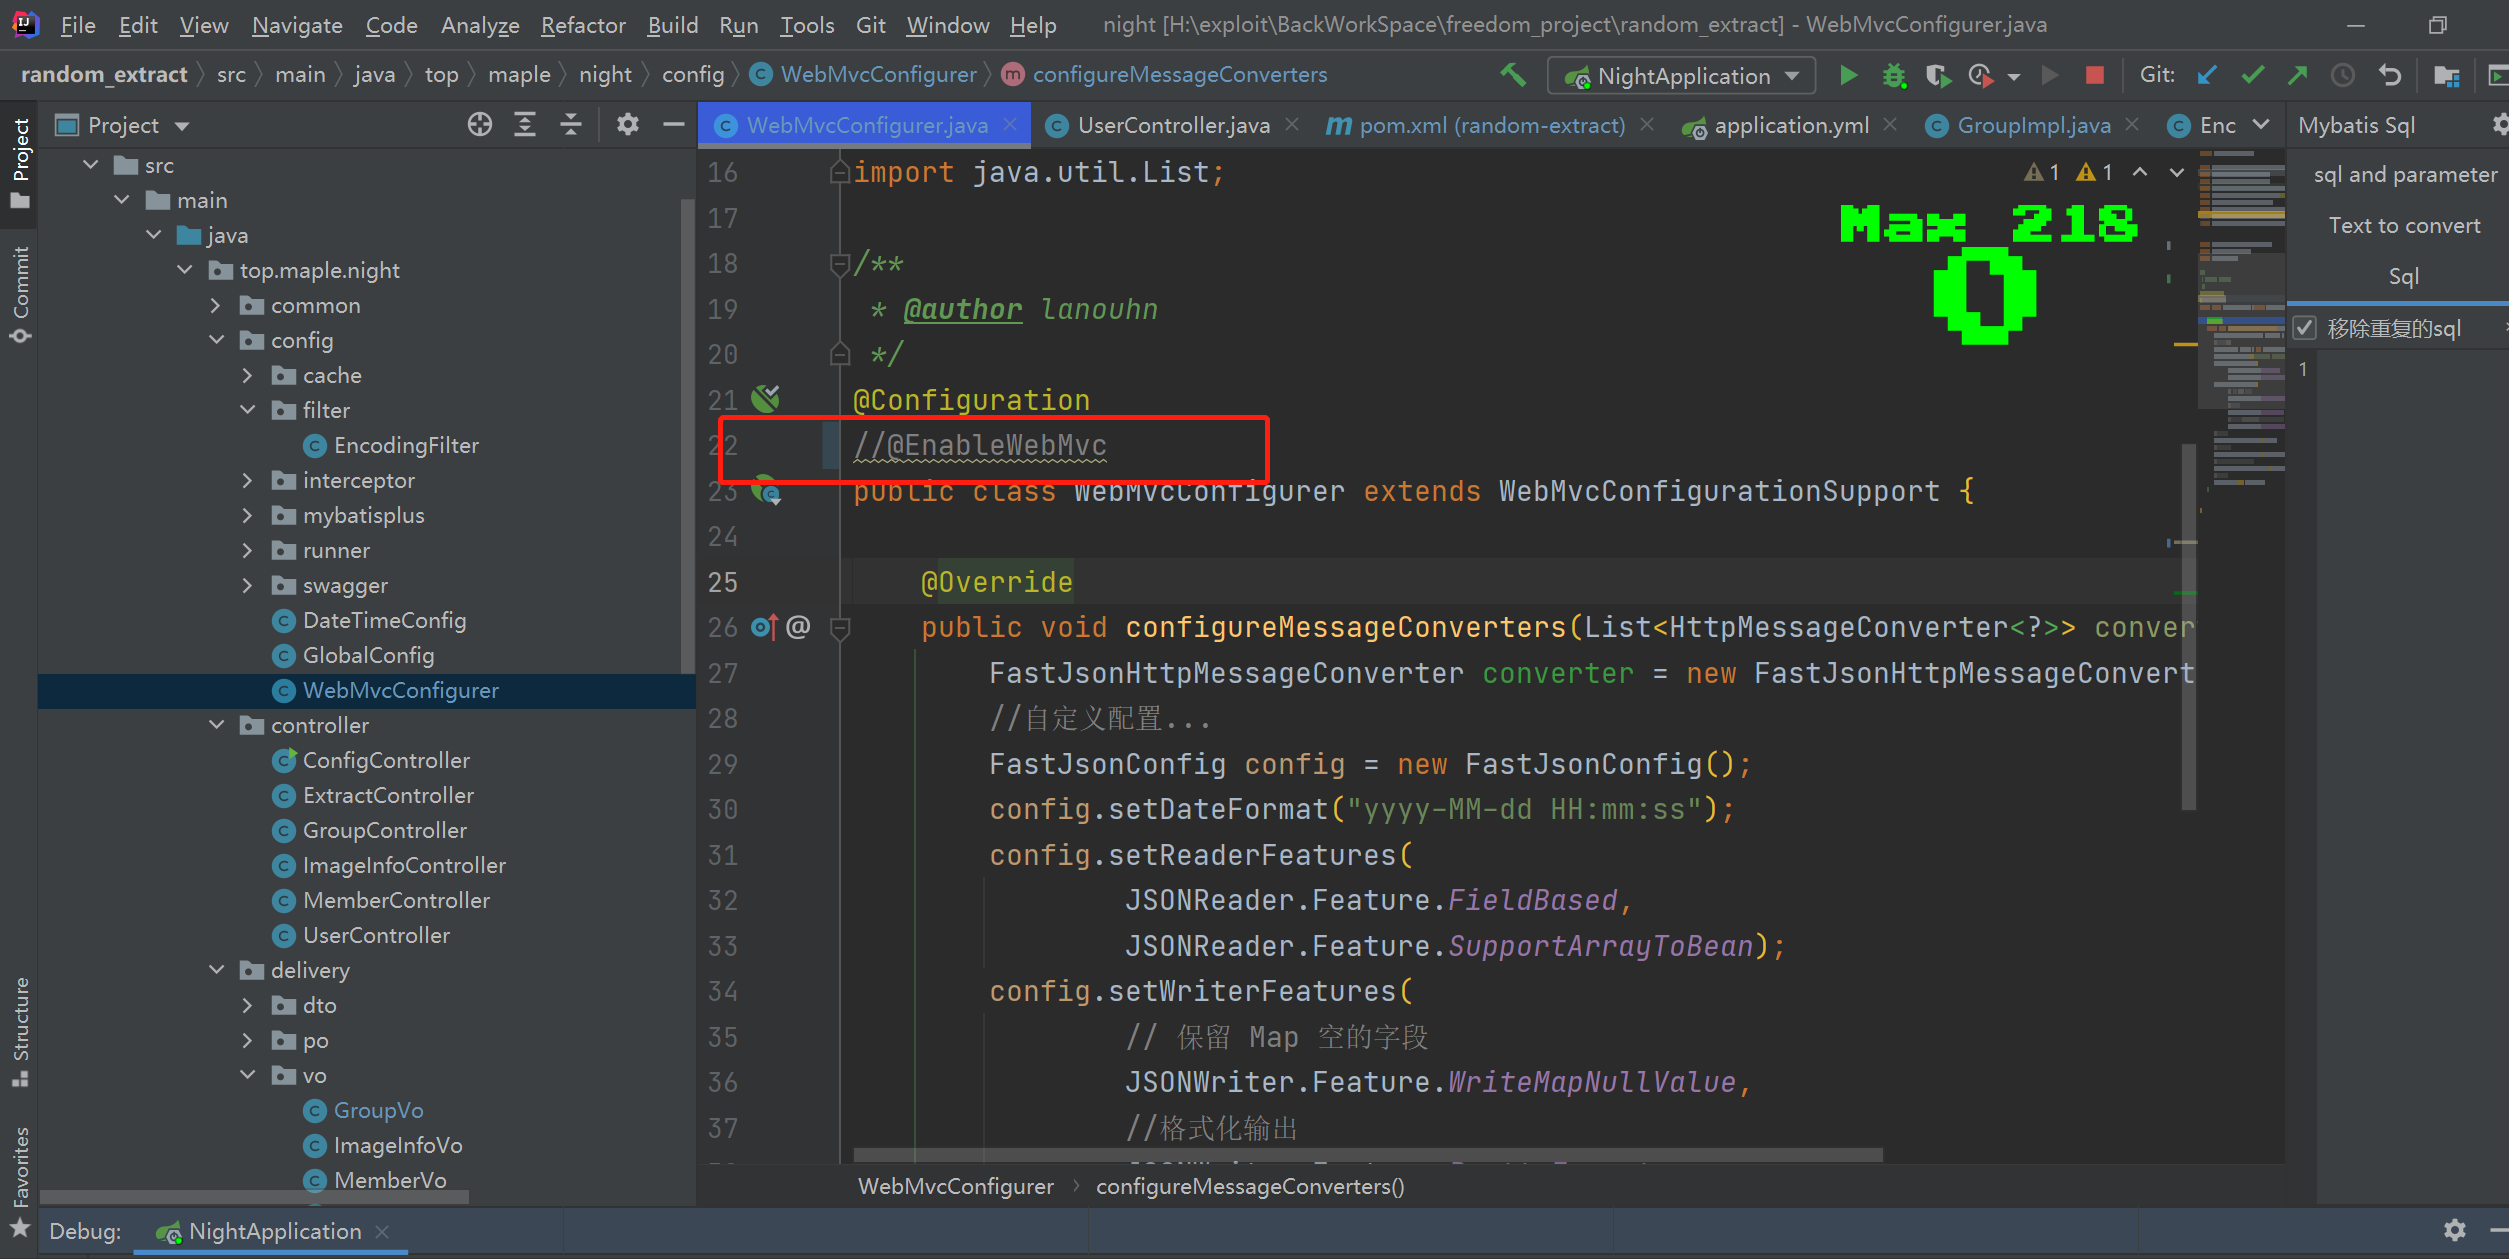Expand the common package in project tree
This screenshot has height=1259, width=2509.
pos(214,305)
